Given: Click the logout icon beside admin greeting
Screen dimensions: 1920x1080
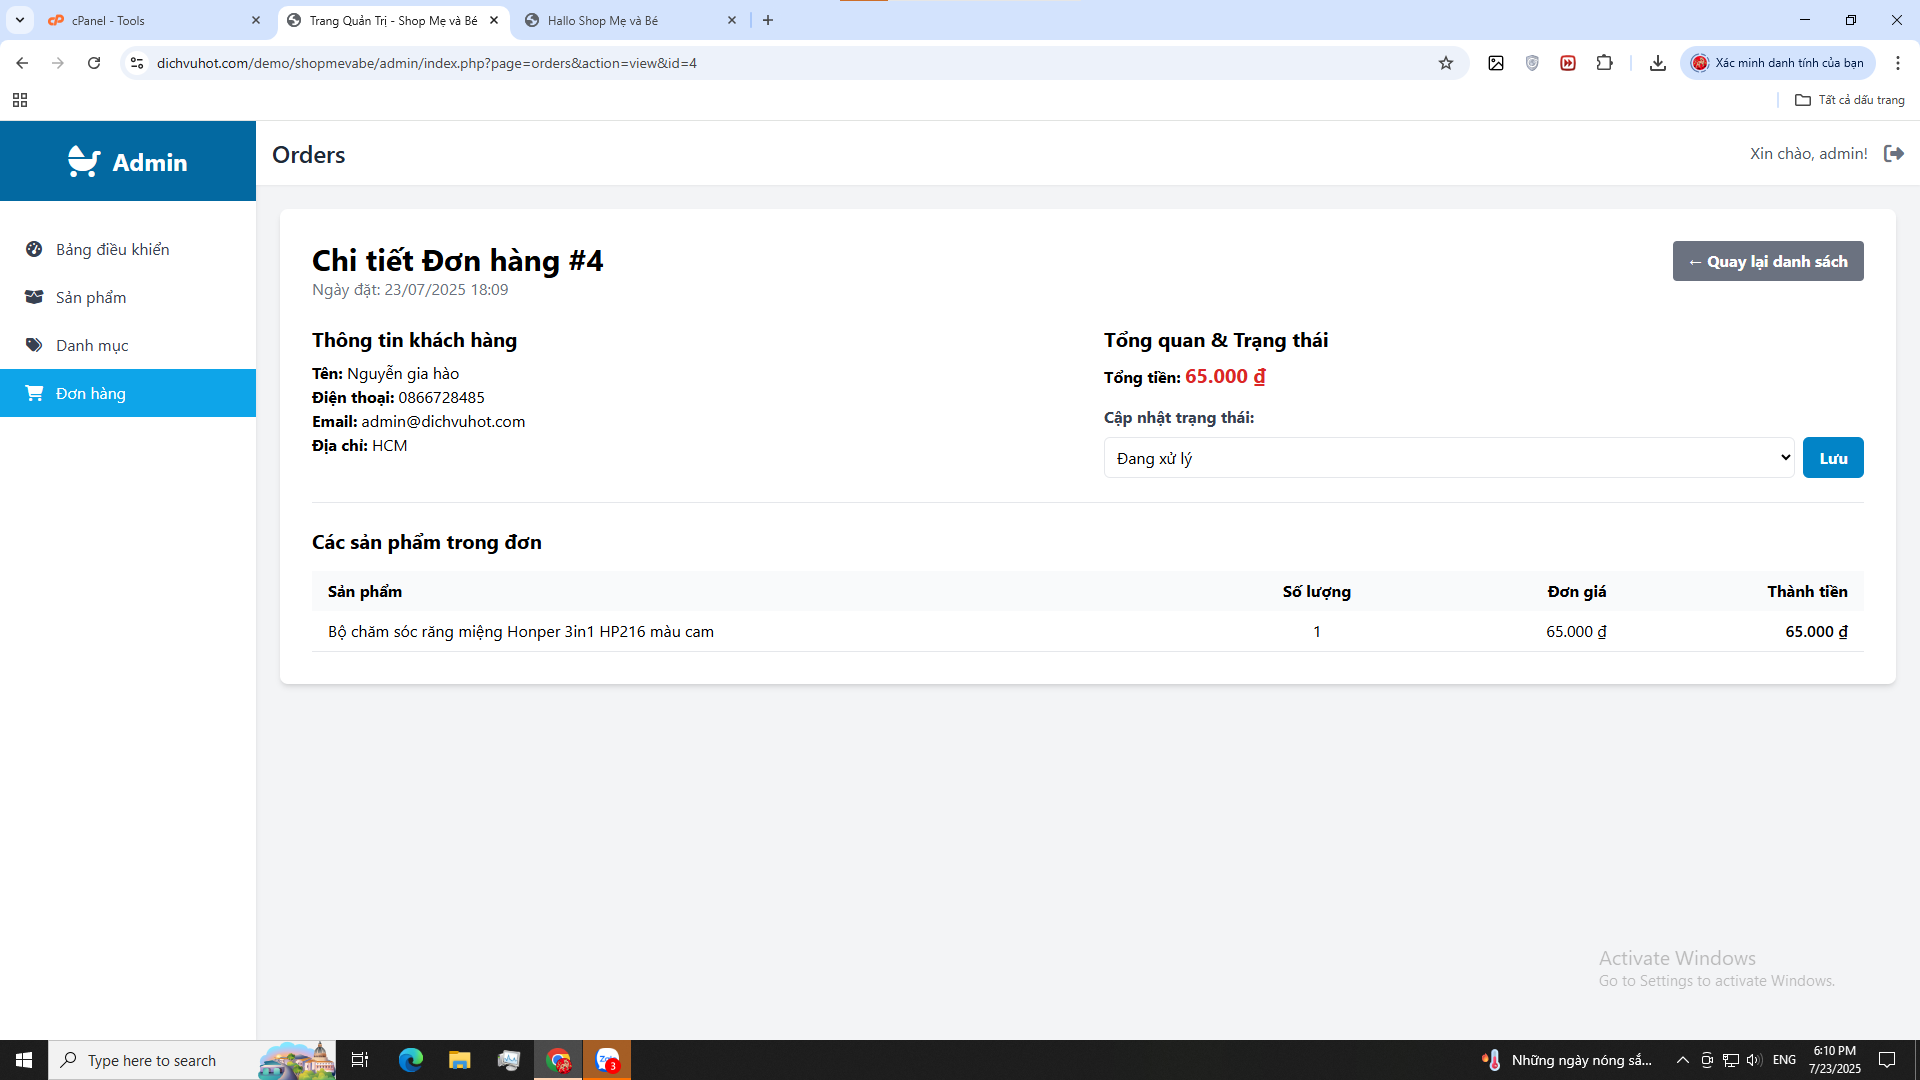Looking at the screenshot, I should [1893, 153].
